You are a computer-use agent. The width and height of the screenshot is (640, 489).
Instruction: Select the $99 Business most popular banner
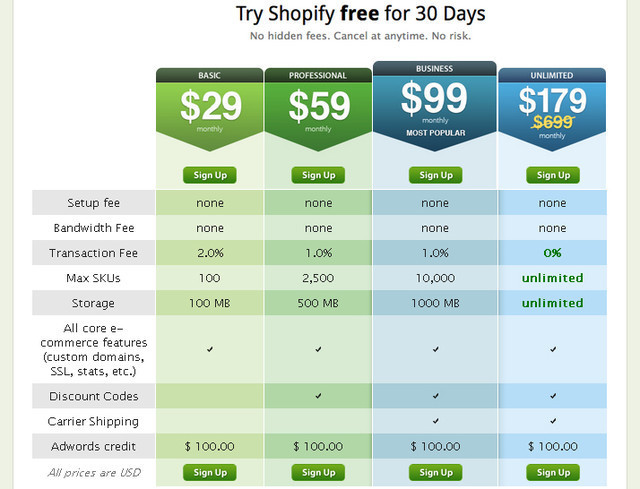(x=435, y=105)
